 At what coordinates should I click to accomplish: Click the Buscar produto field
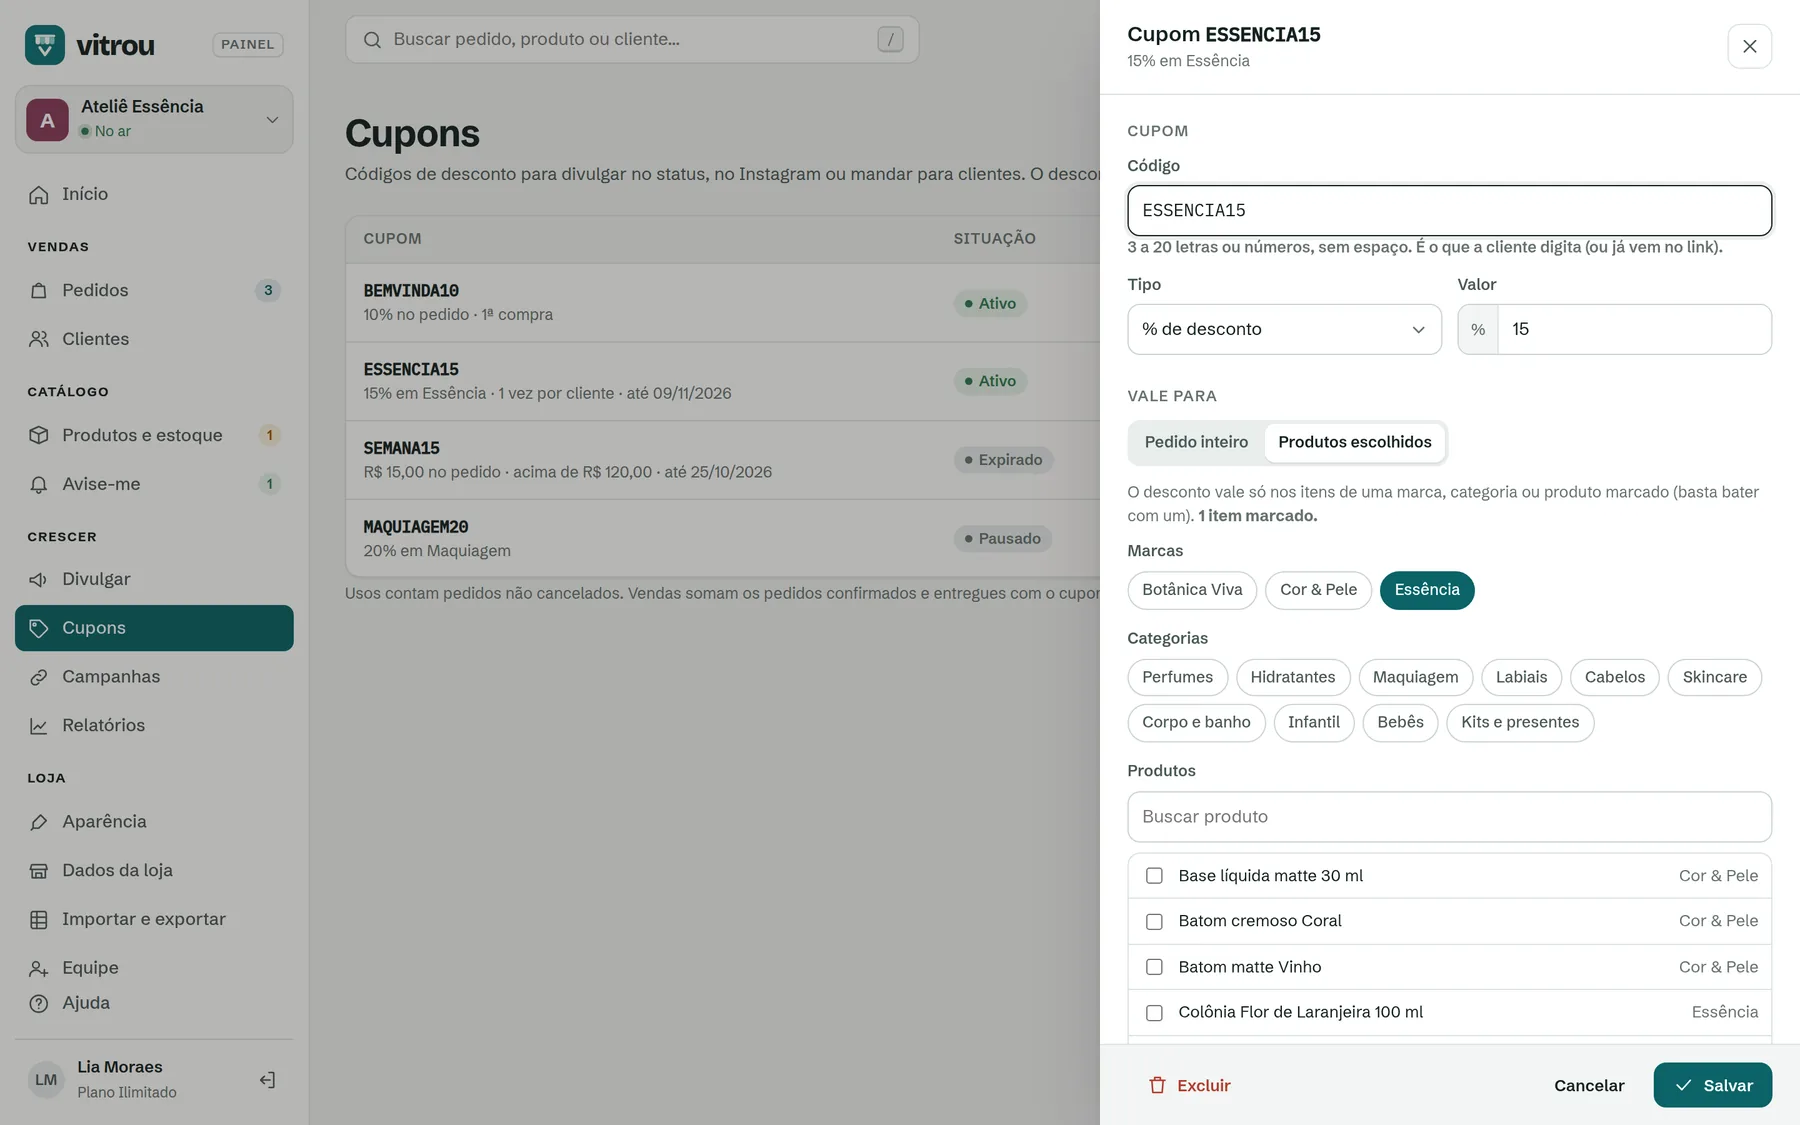1449,817
